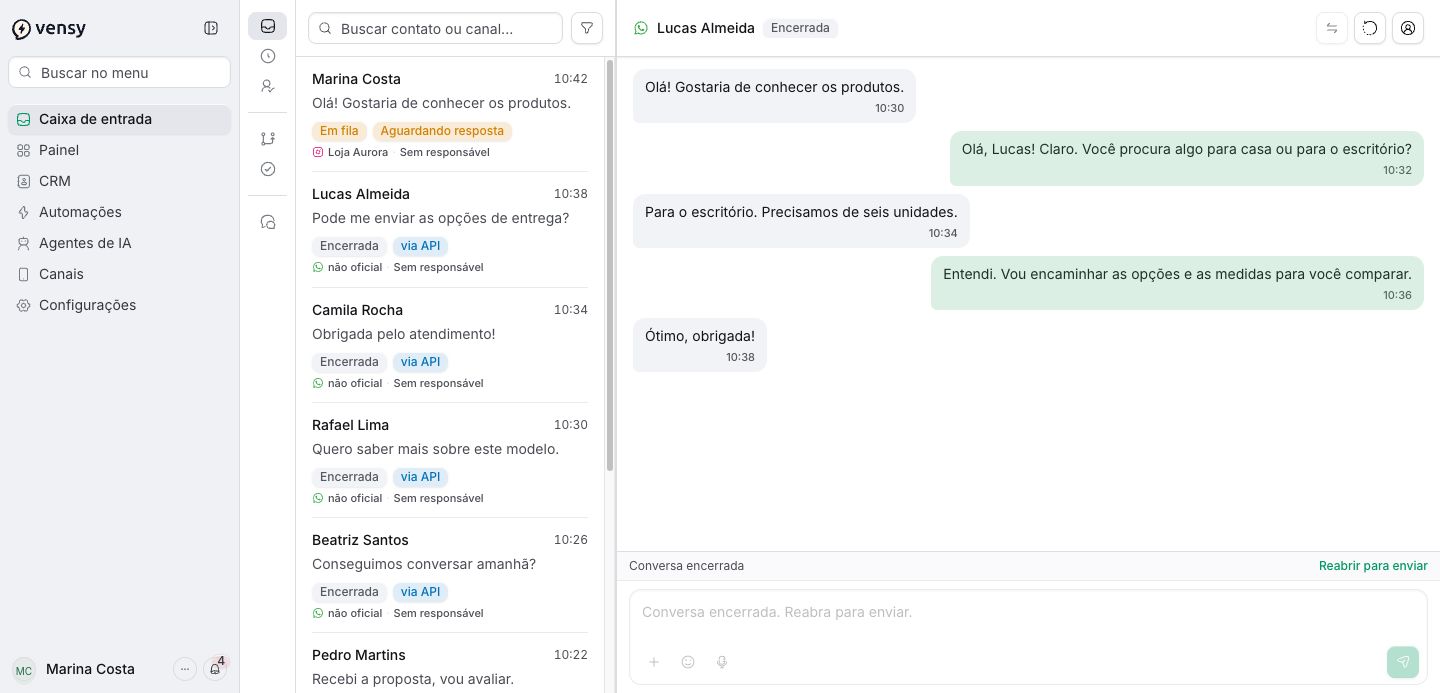The image size is (1440, 693).
Task: Show conversations assigned to me (person-check icon)
Action: tap(267, 86)
